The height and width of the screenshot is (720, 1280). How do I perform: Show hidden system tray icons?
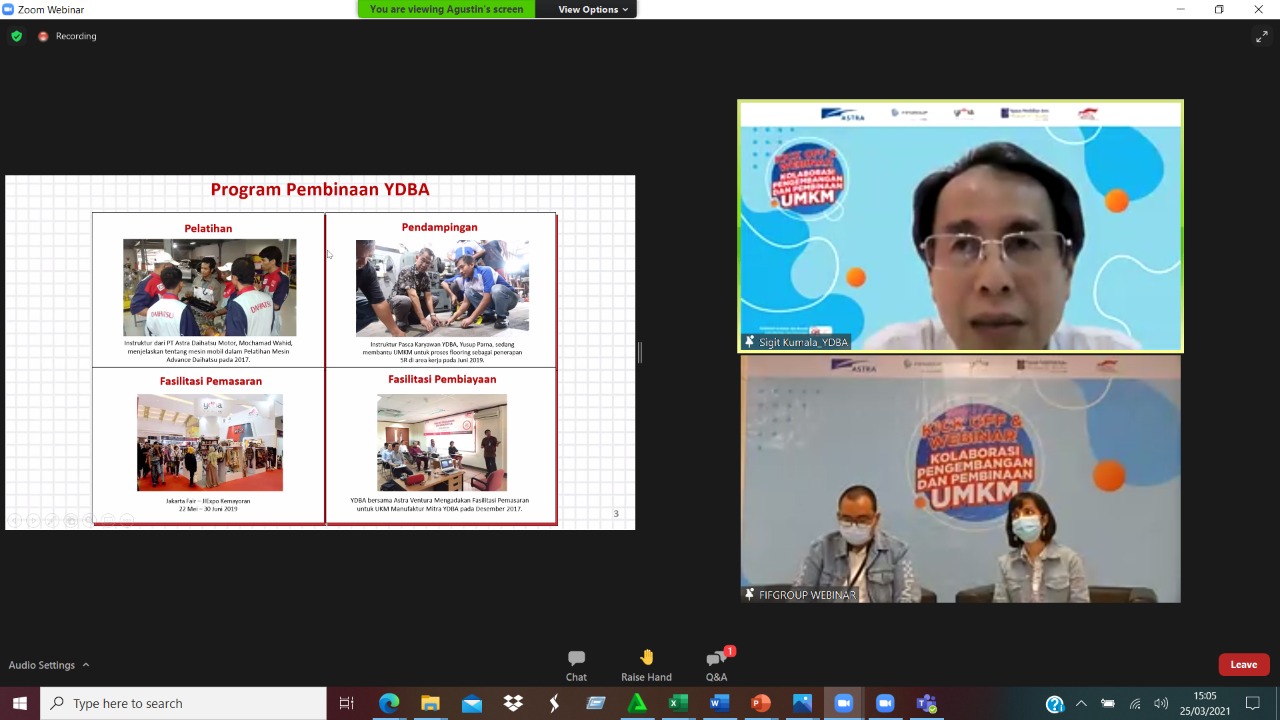tap(1081, 703)
